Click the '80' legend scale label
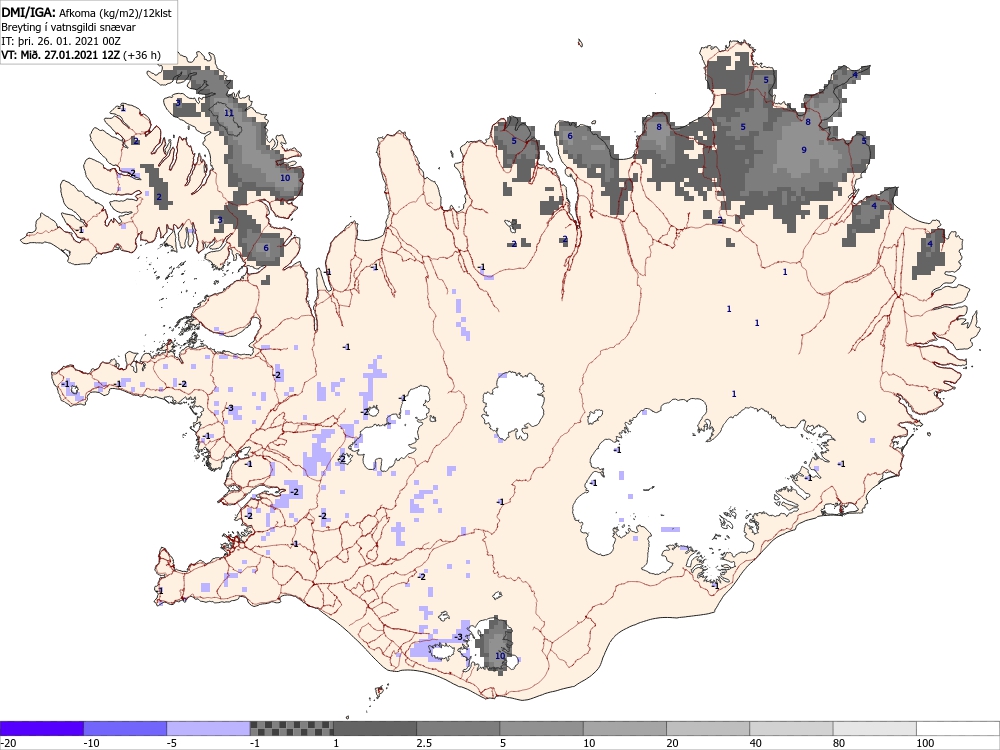 coord(839,743)
